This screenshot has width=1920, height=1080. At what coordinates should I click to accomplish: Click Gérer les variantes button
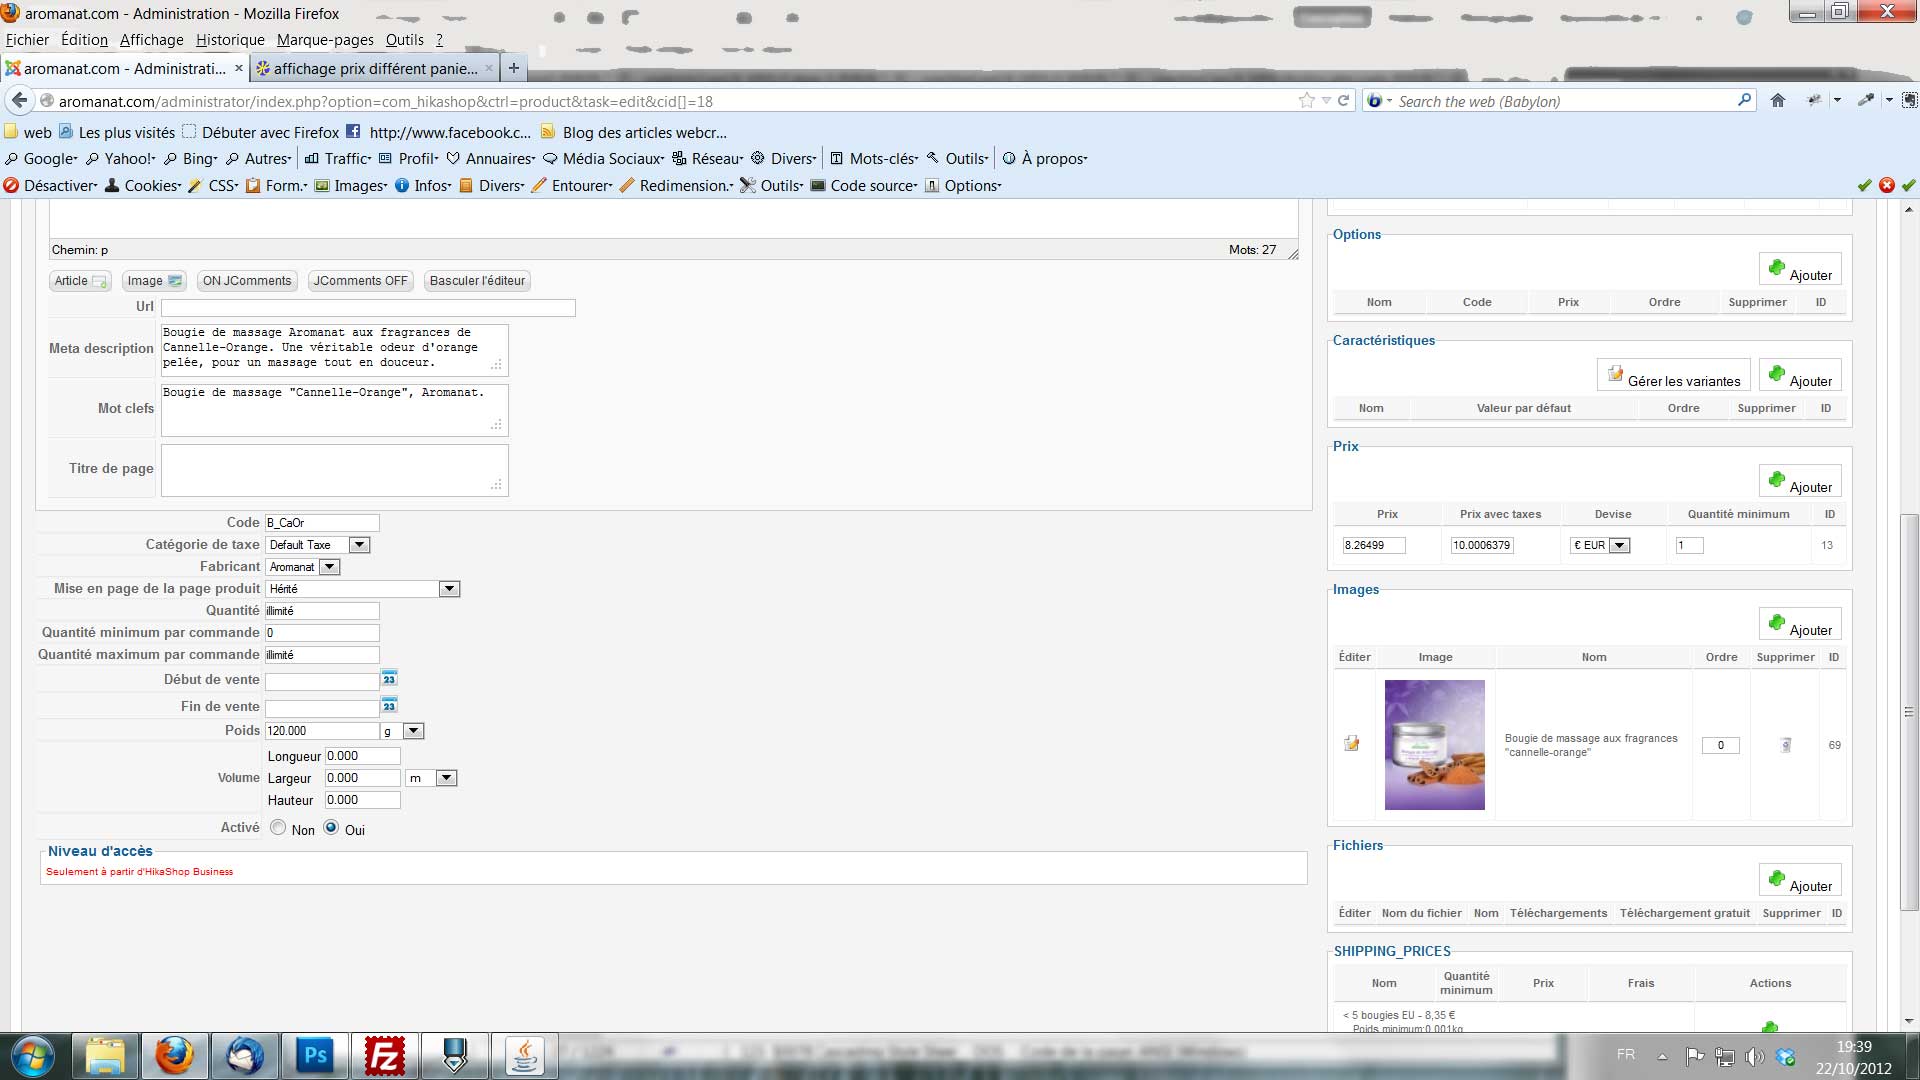pos(1673,375)
